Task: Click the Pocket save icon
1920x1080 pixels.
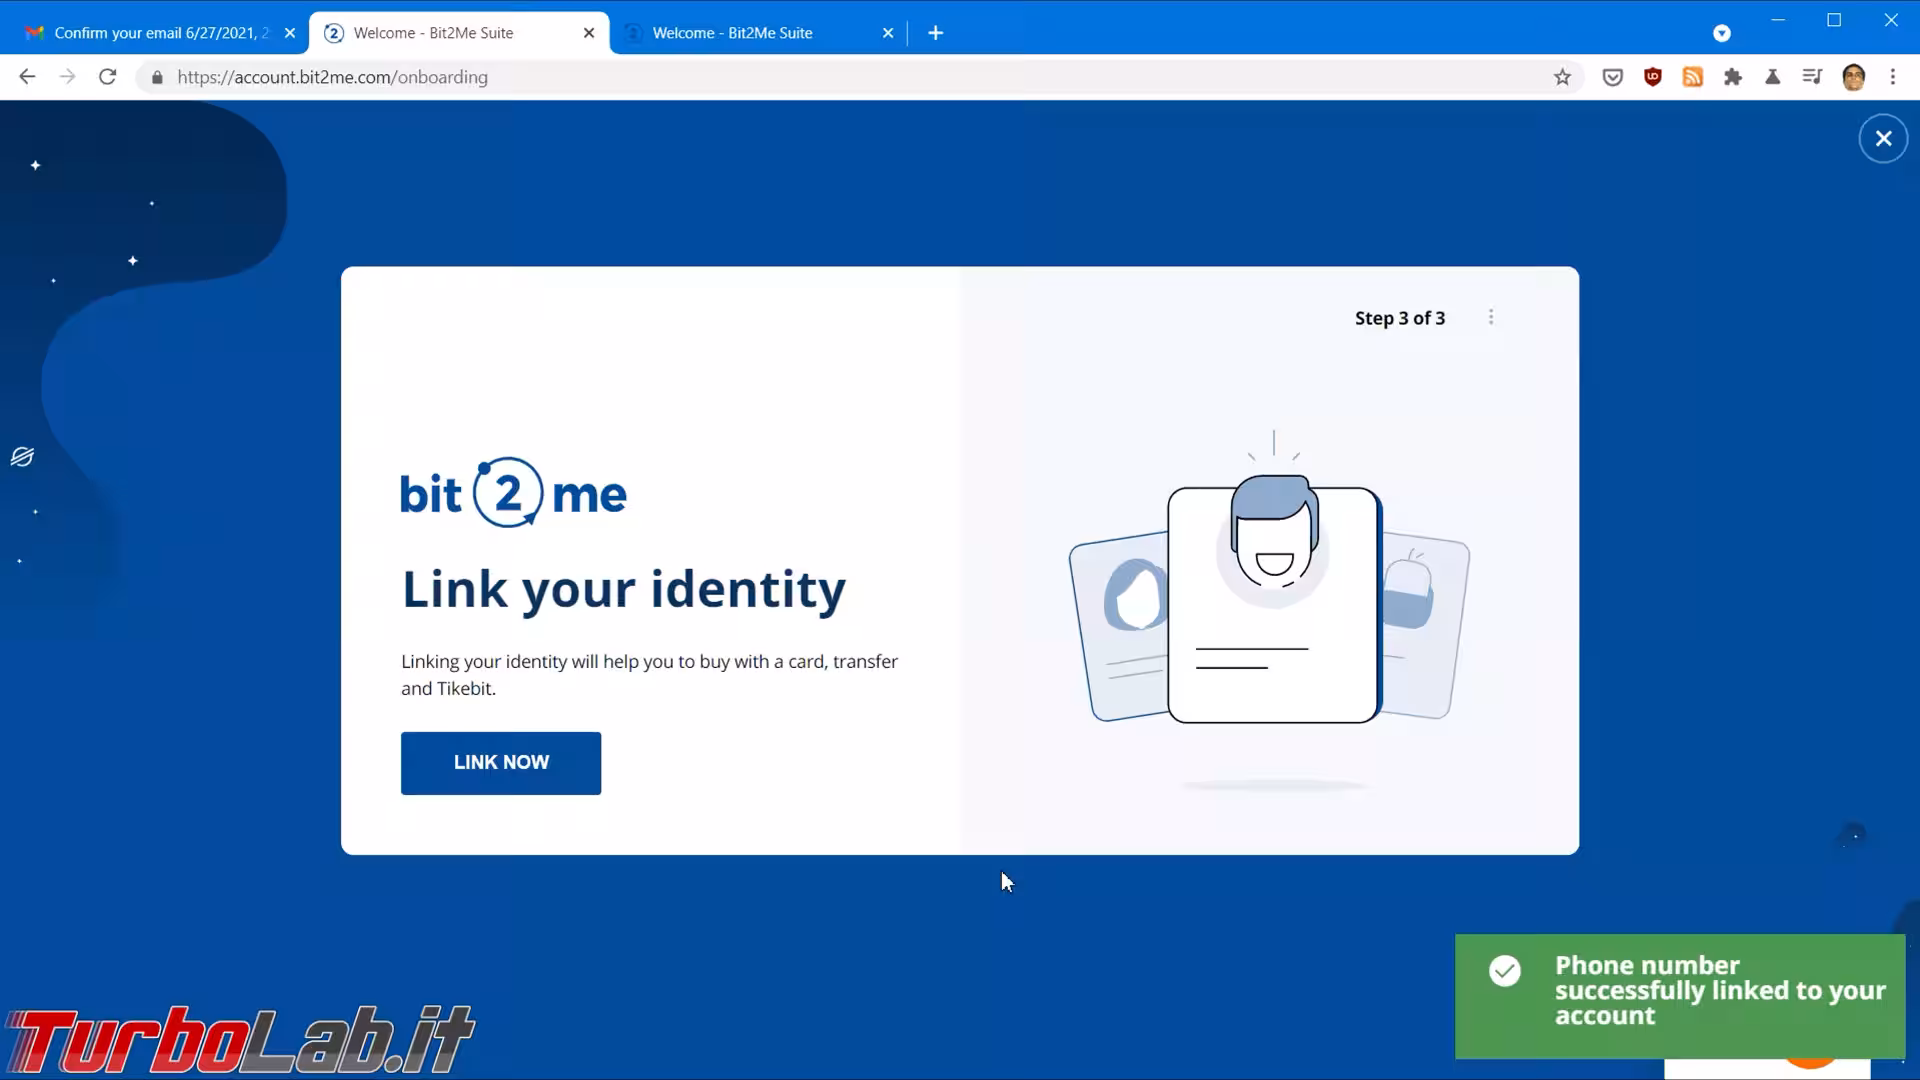Action: [x=1612, y=77]
